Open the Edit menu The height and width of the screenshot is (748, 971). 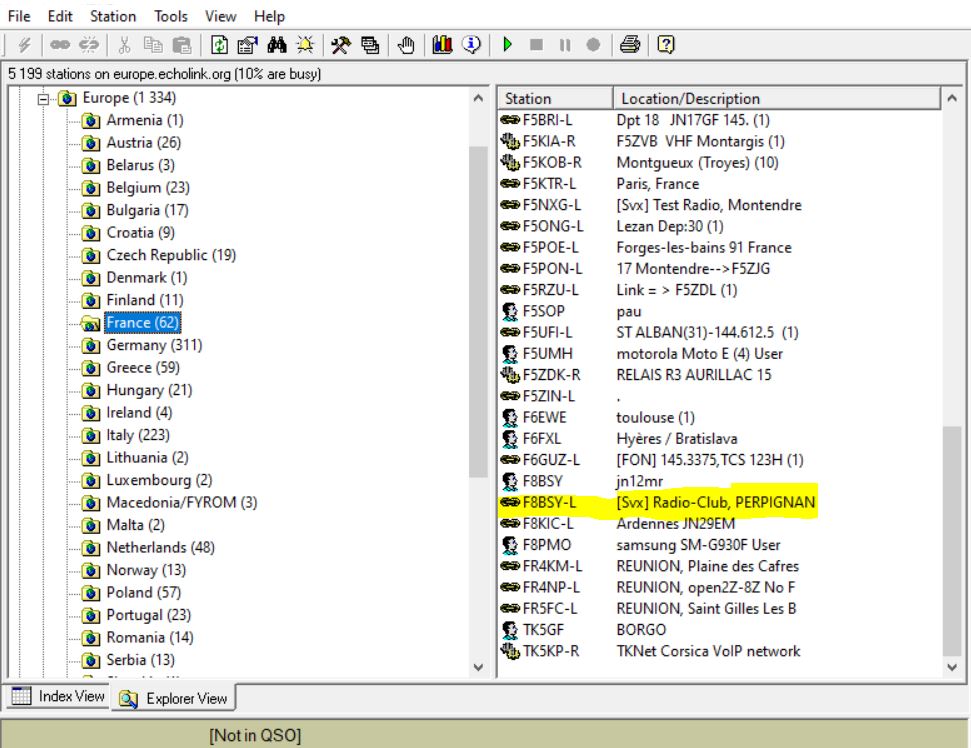pos(60,16)
